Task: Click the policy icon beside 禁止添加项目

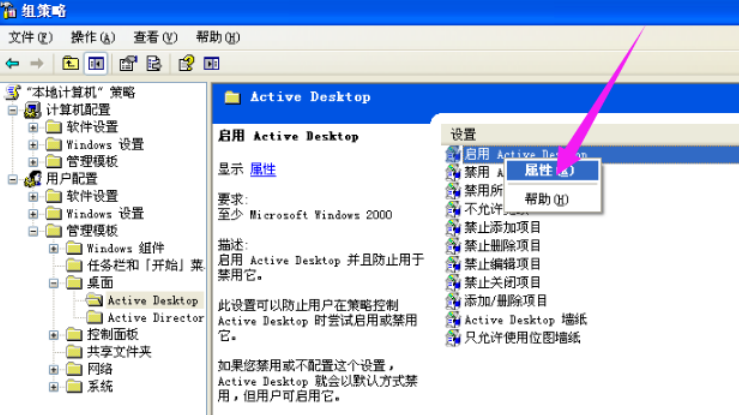Action: tap(454, 227)
